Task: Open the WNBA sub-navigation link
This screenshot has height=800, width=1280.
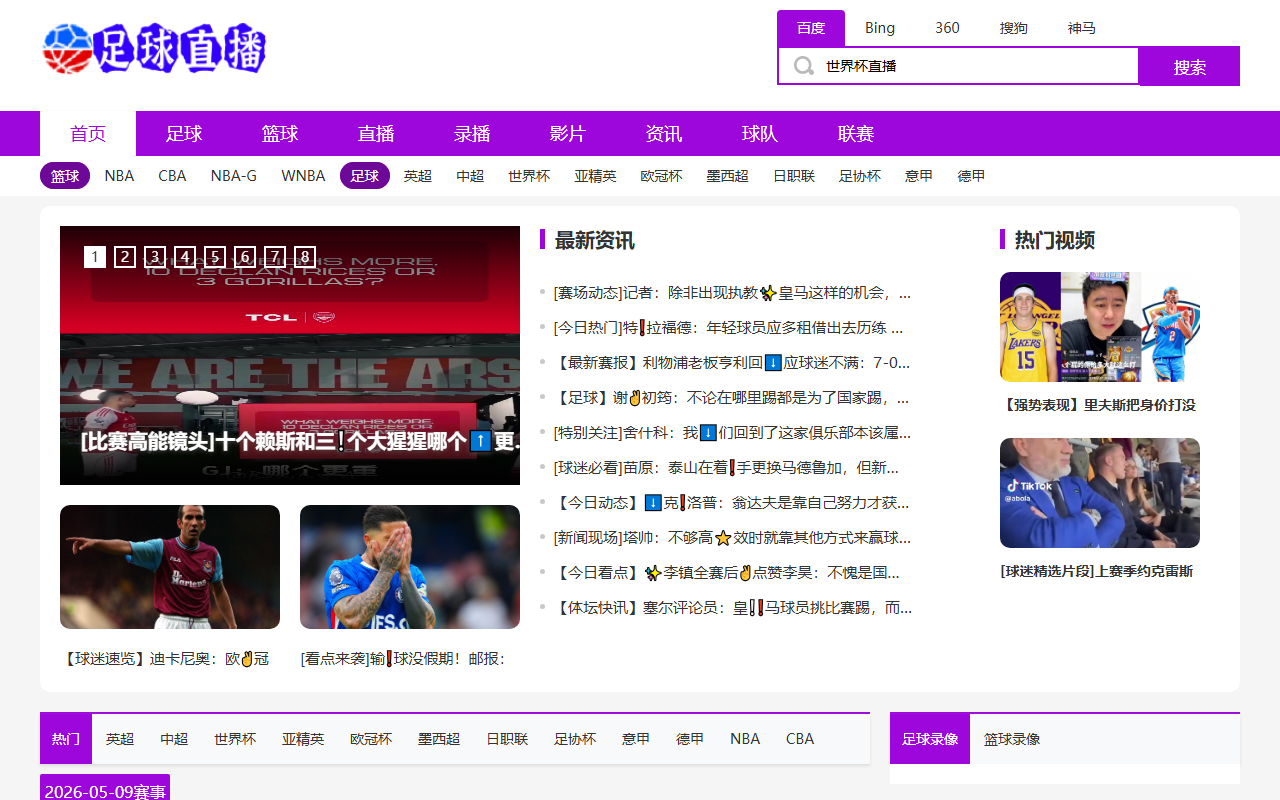Action: tap(303, 176)
